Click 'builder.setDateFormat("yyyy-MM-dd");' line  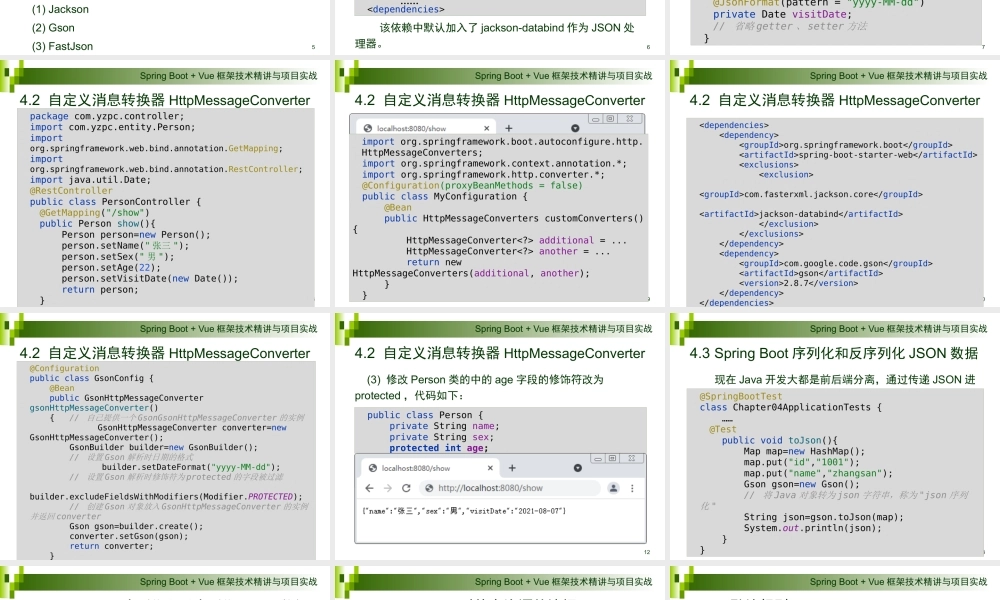pos(191,467)
